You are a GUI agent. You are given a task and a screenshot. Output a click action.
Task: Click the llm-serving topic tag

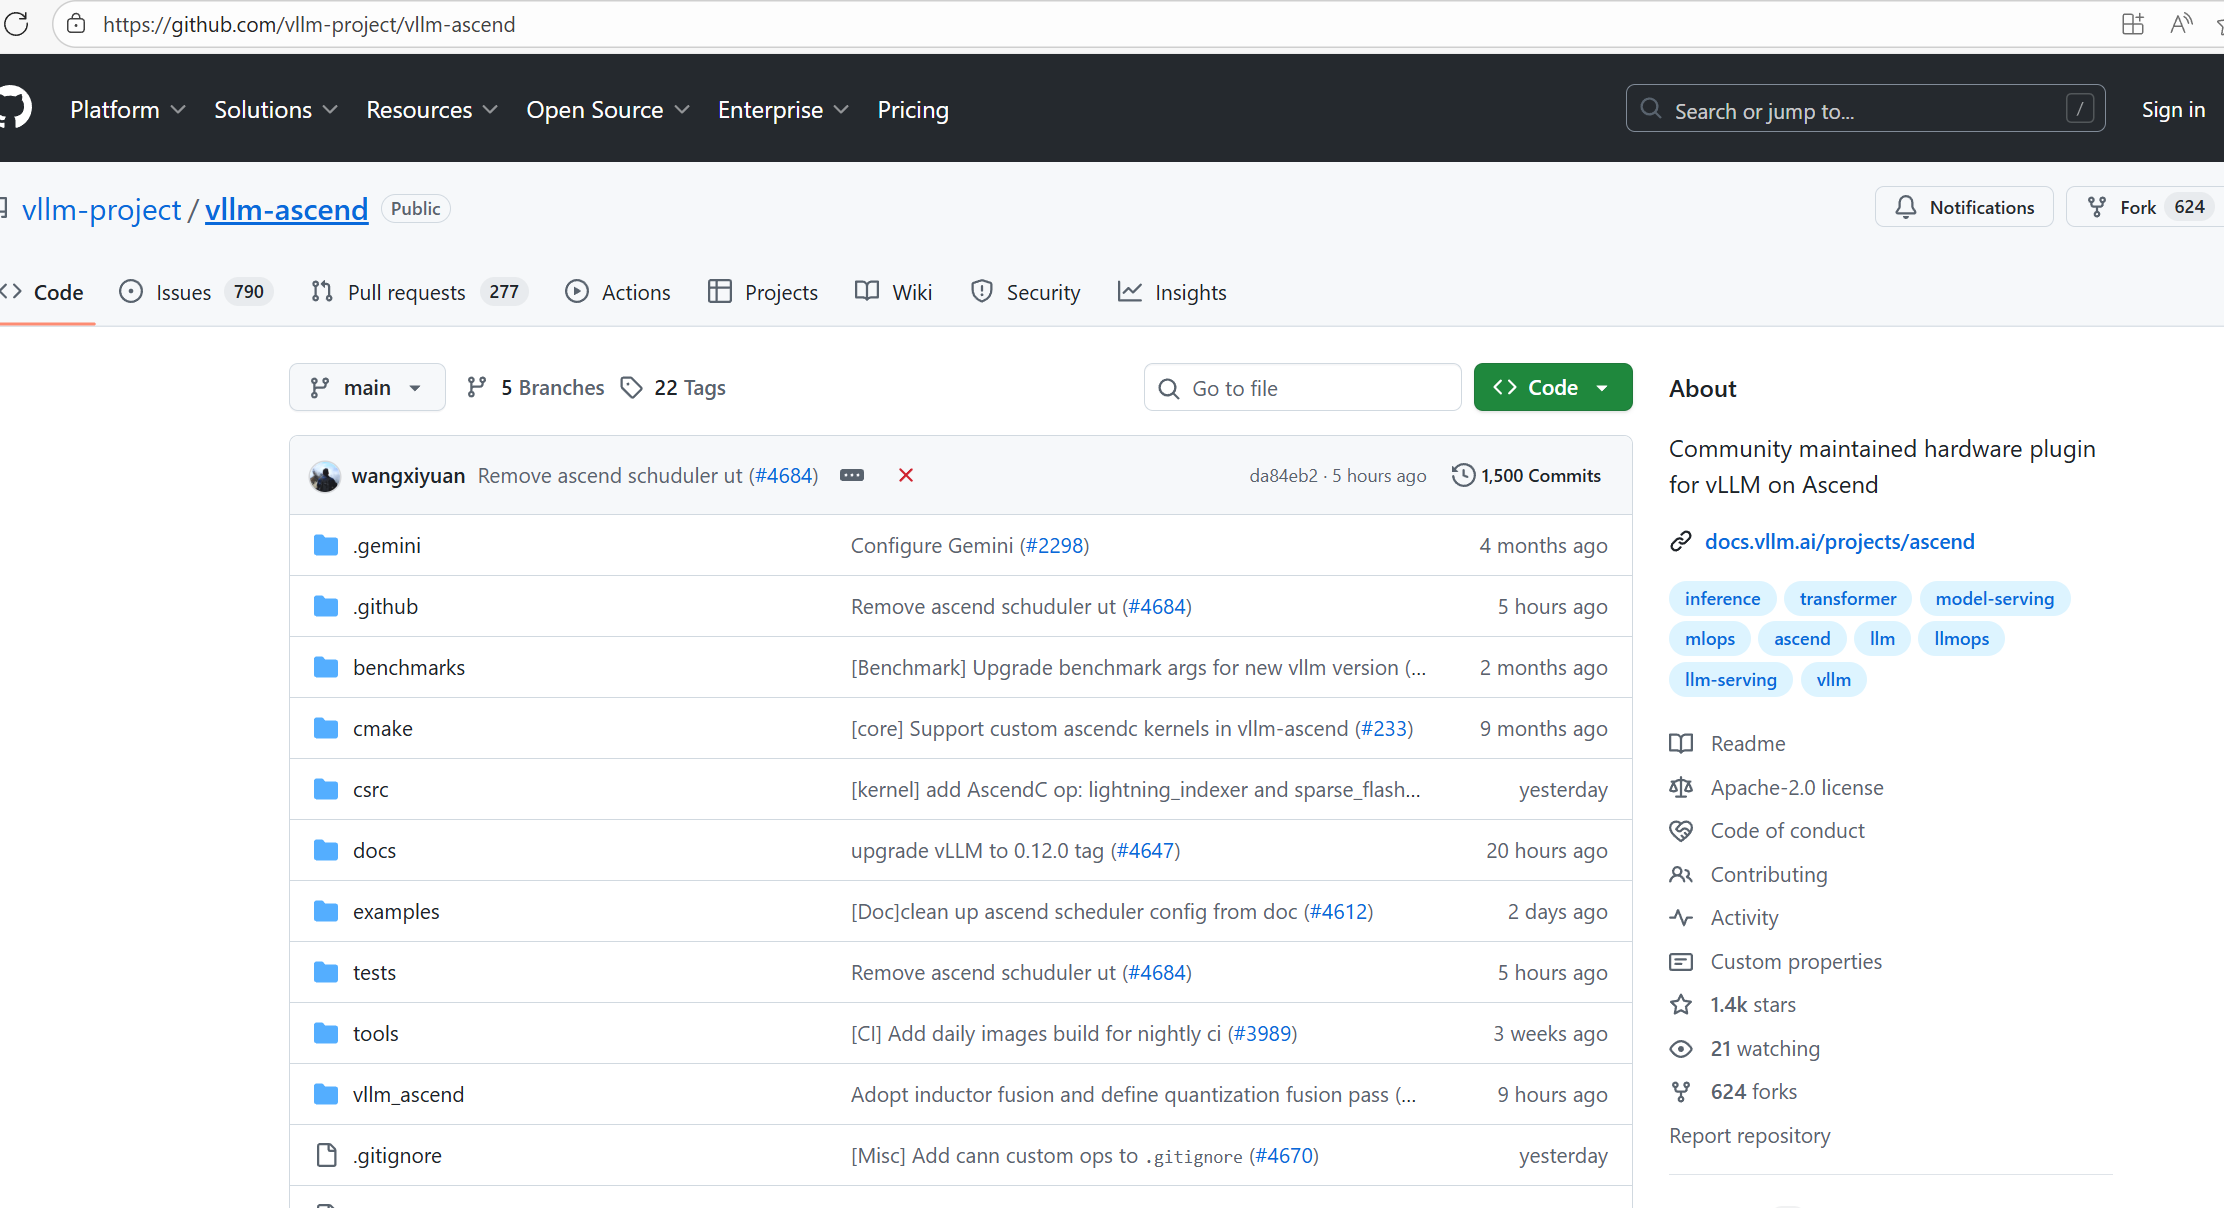point(1730,680)
